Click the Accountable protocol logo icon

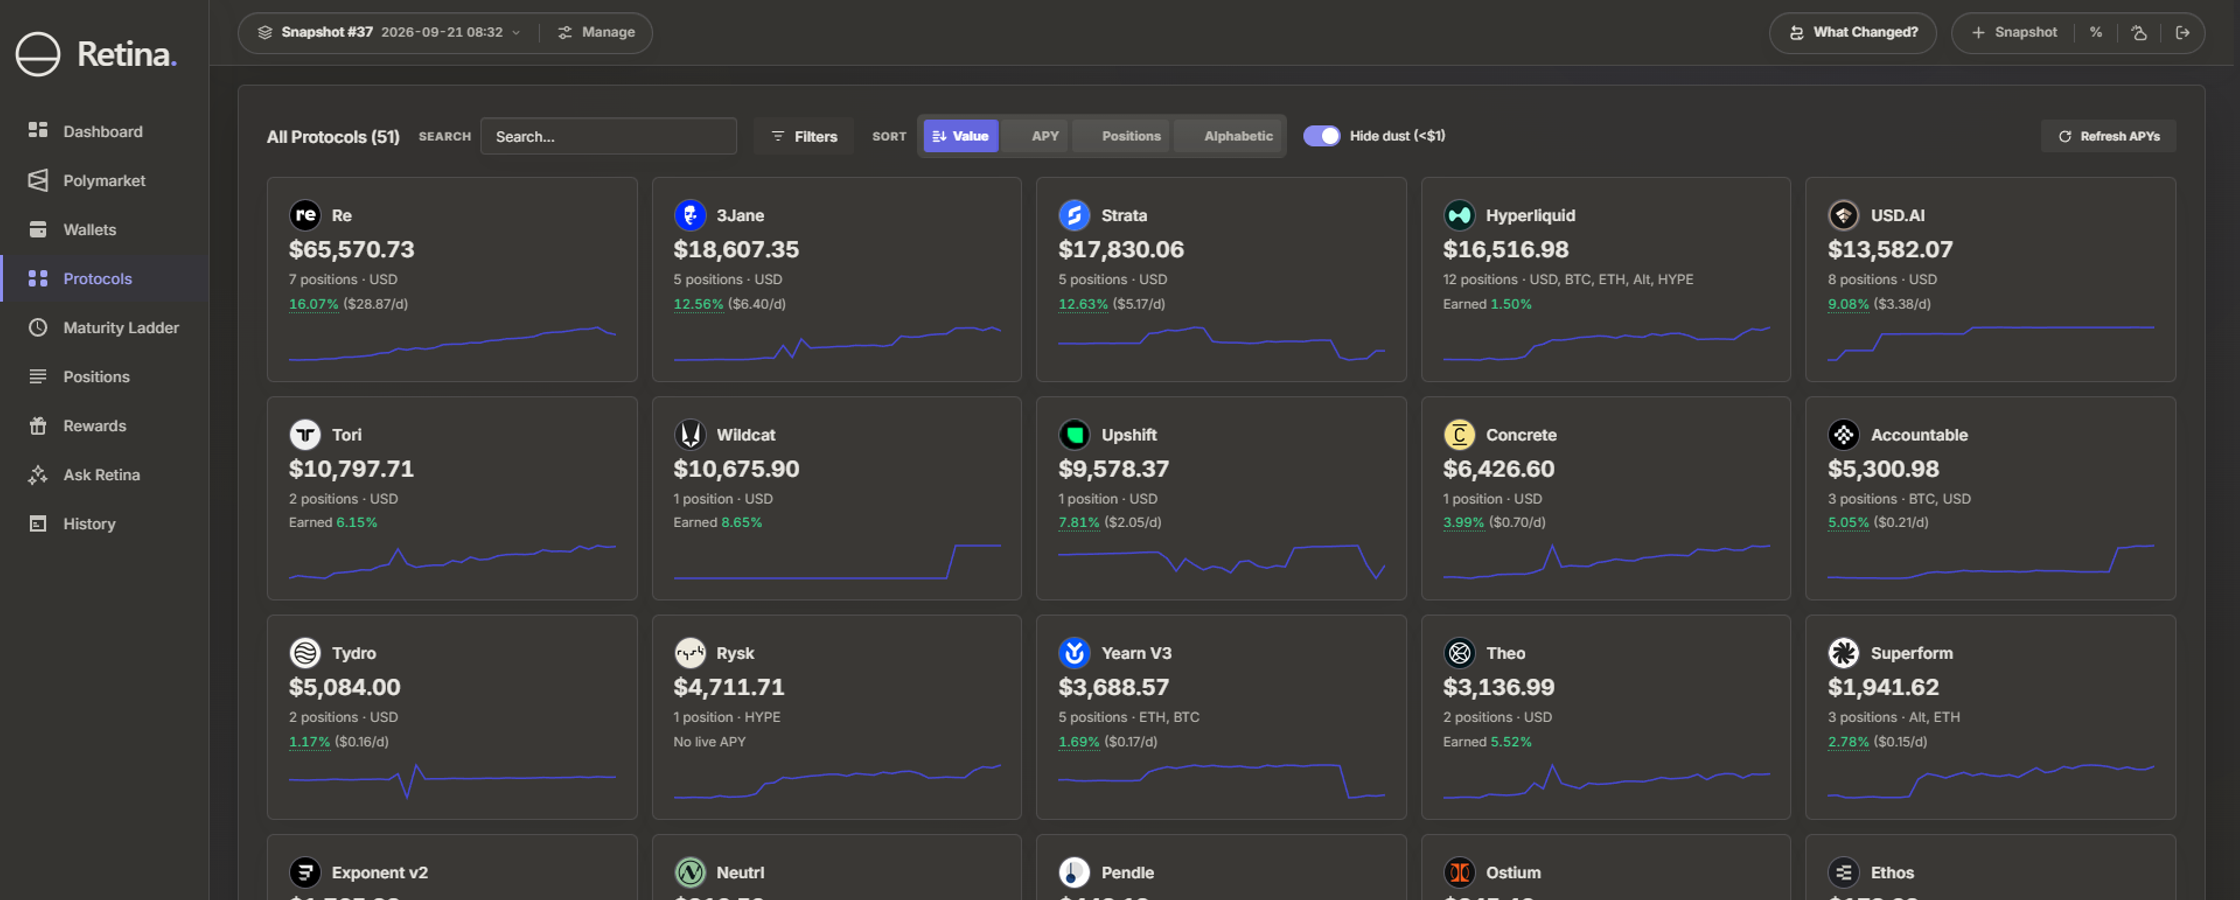[1844, 434]
